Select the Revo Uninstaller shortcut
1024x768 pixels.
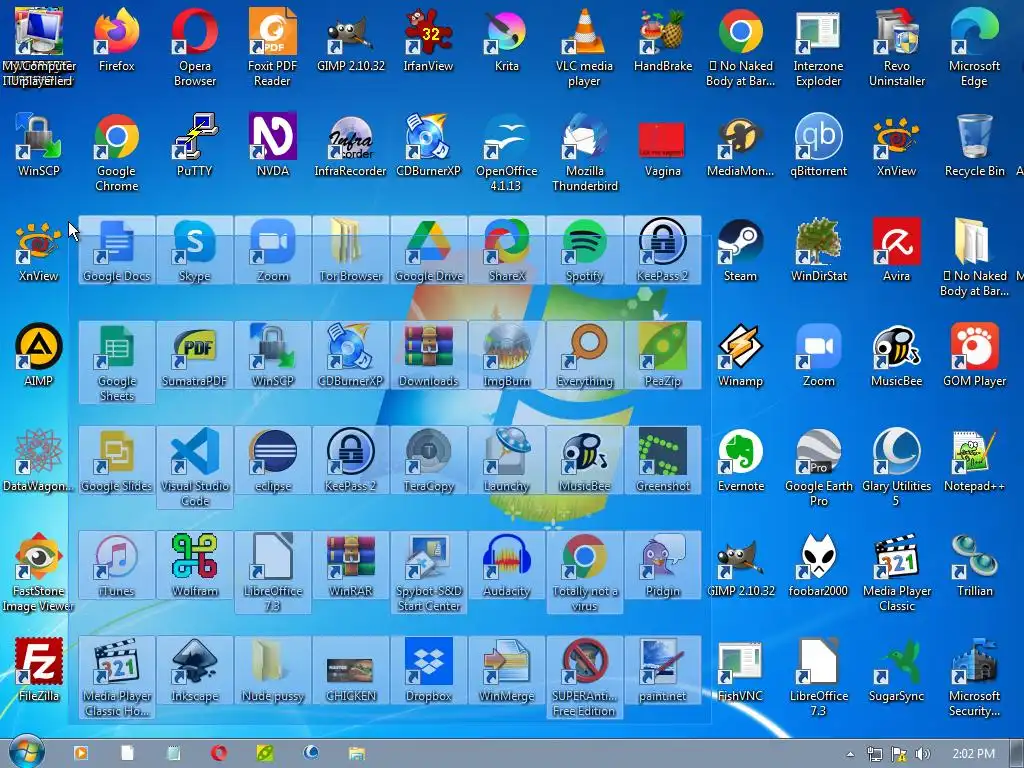(897, 47)
